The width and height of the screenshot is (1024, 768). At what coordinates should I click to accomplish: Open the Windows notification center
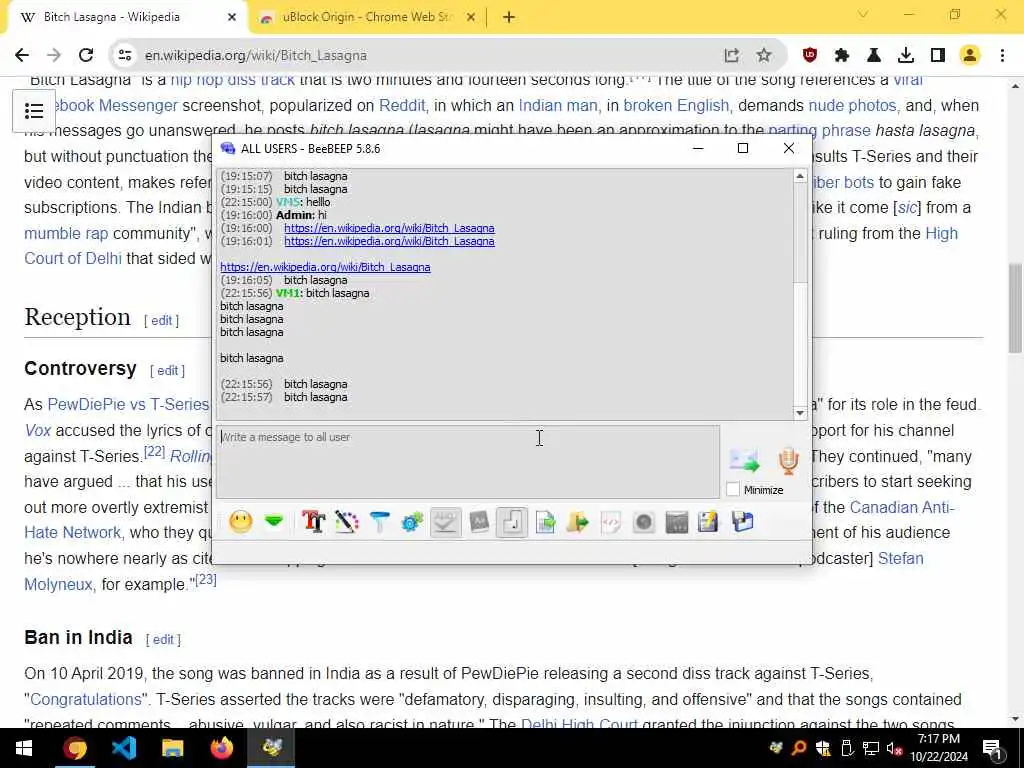[x=993, y=748]
